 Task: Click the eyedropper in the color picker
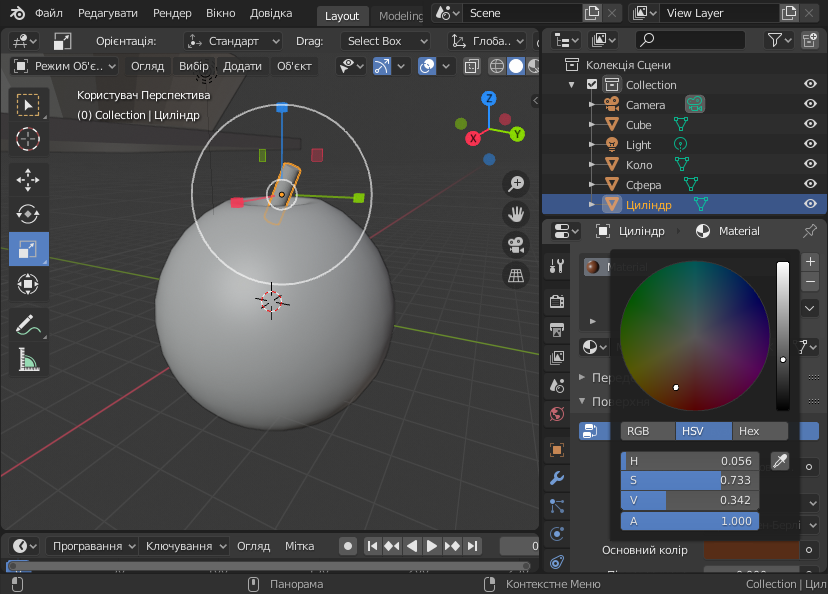click(780, 461)
